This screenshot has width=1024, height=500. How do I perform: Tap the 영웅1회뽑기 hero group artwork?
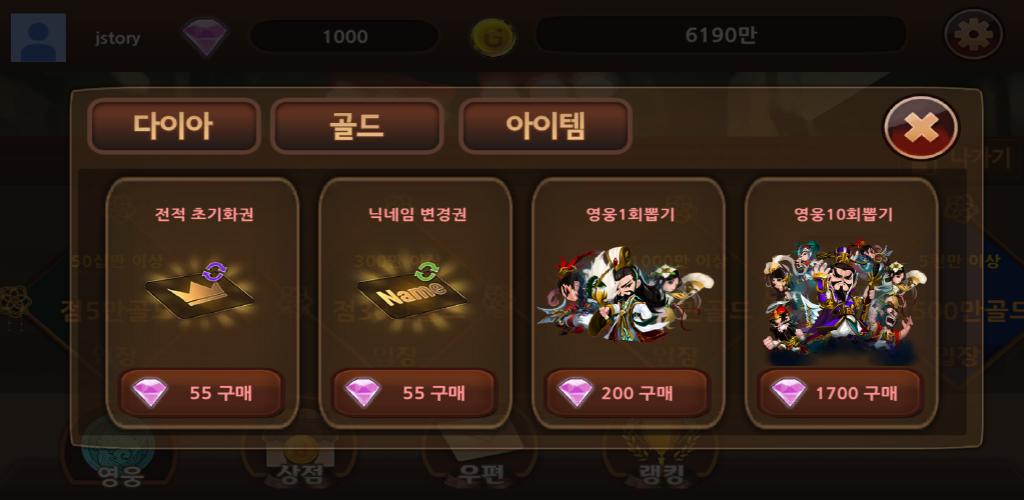[x=625, y=294]
